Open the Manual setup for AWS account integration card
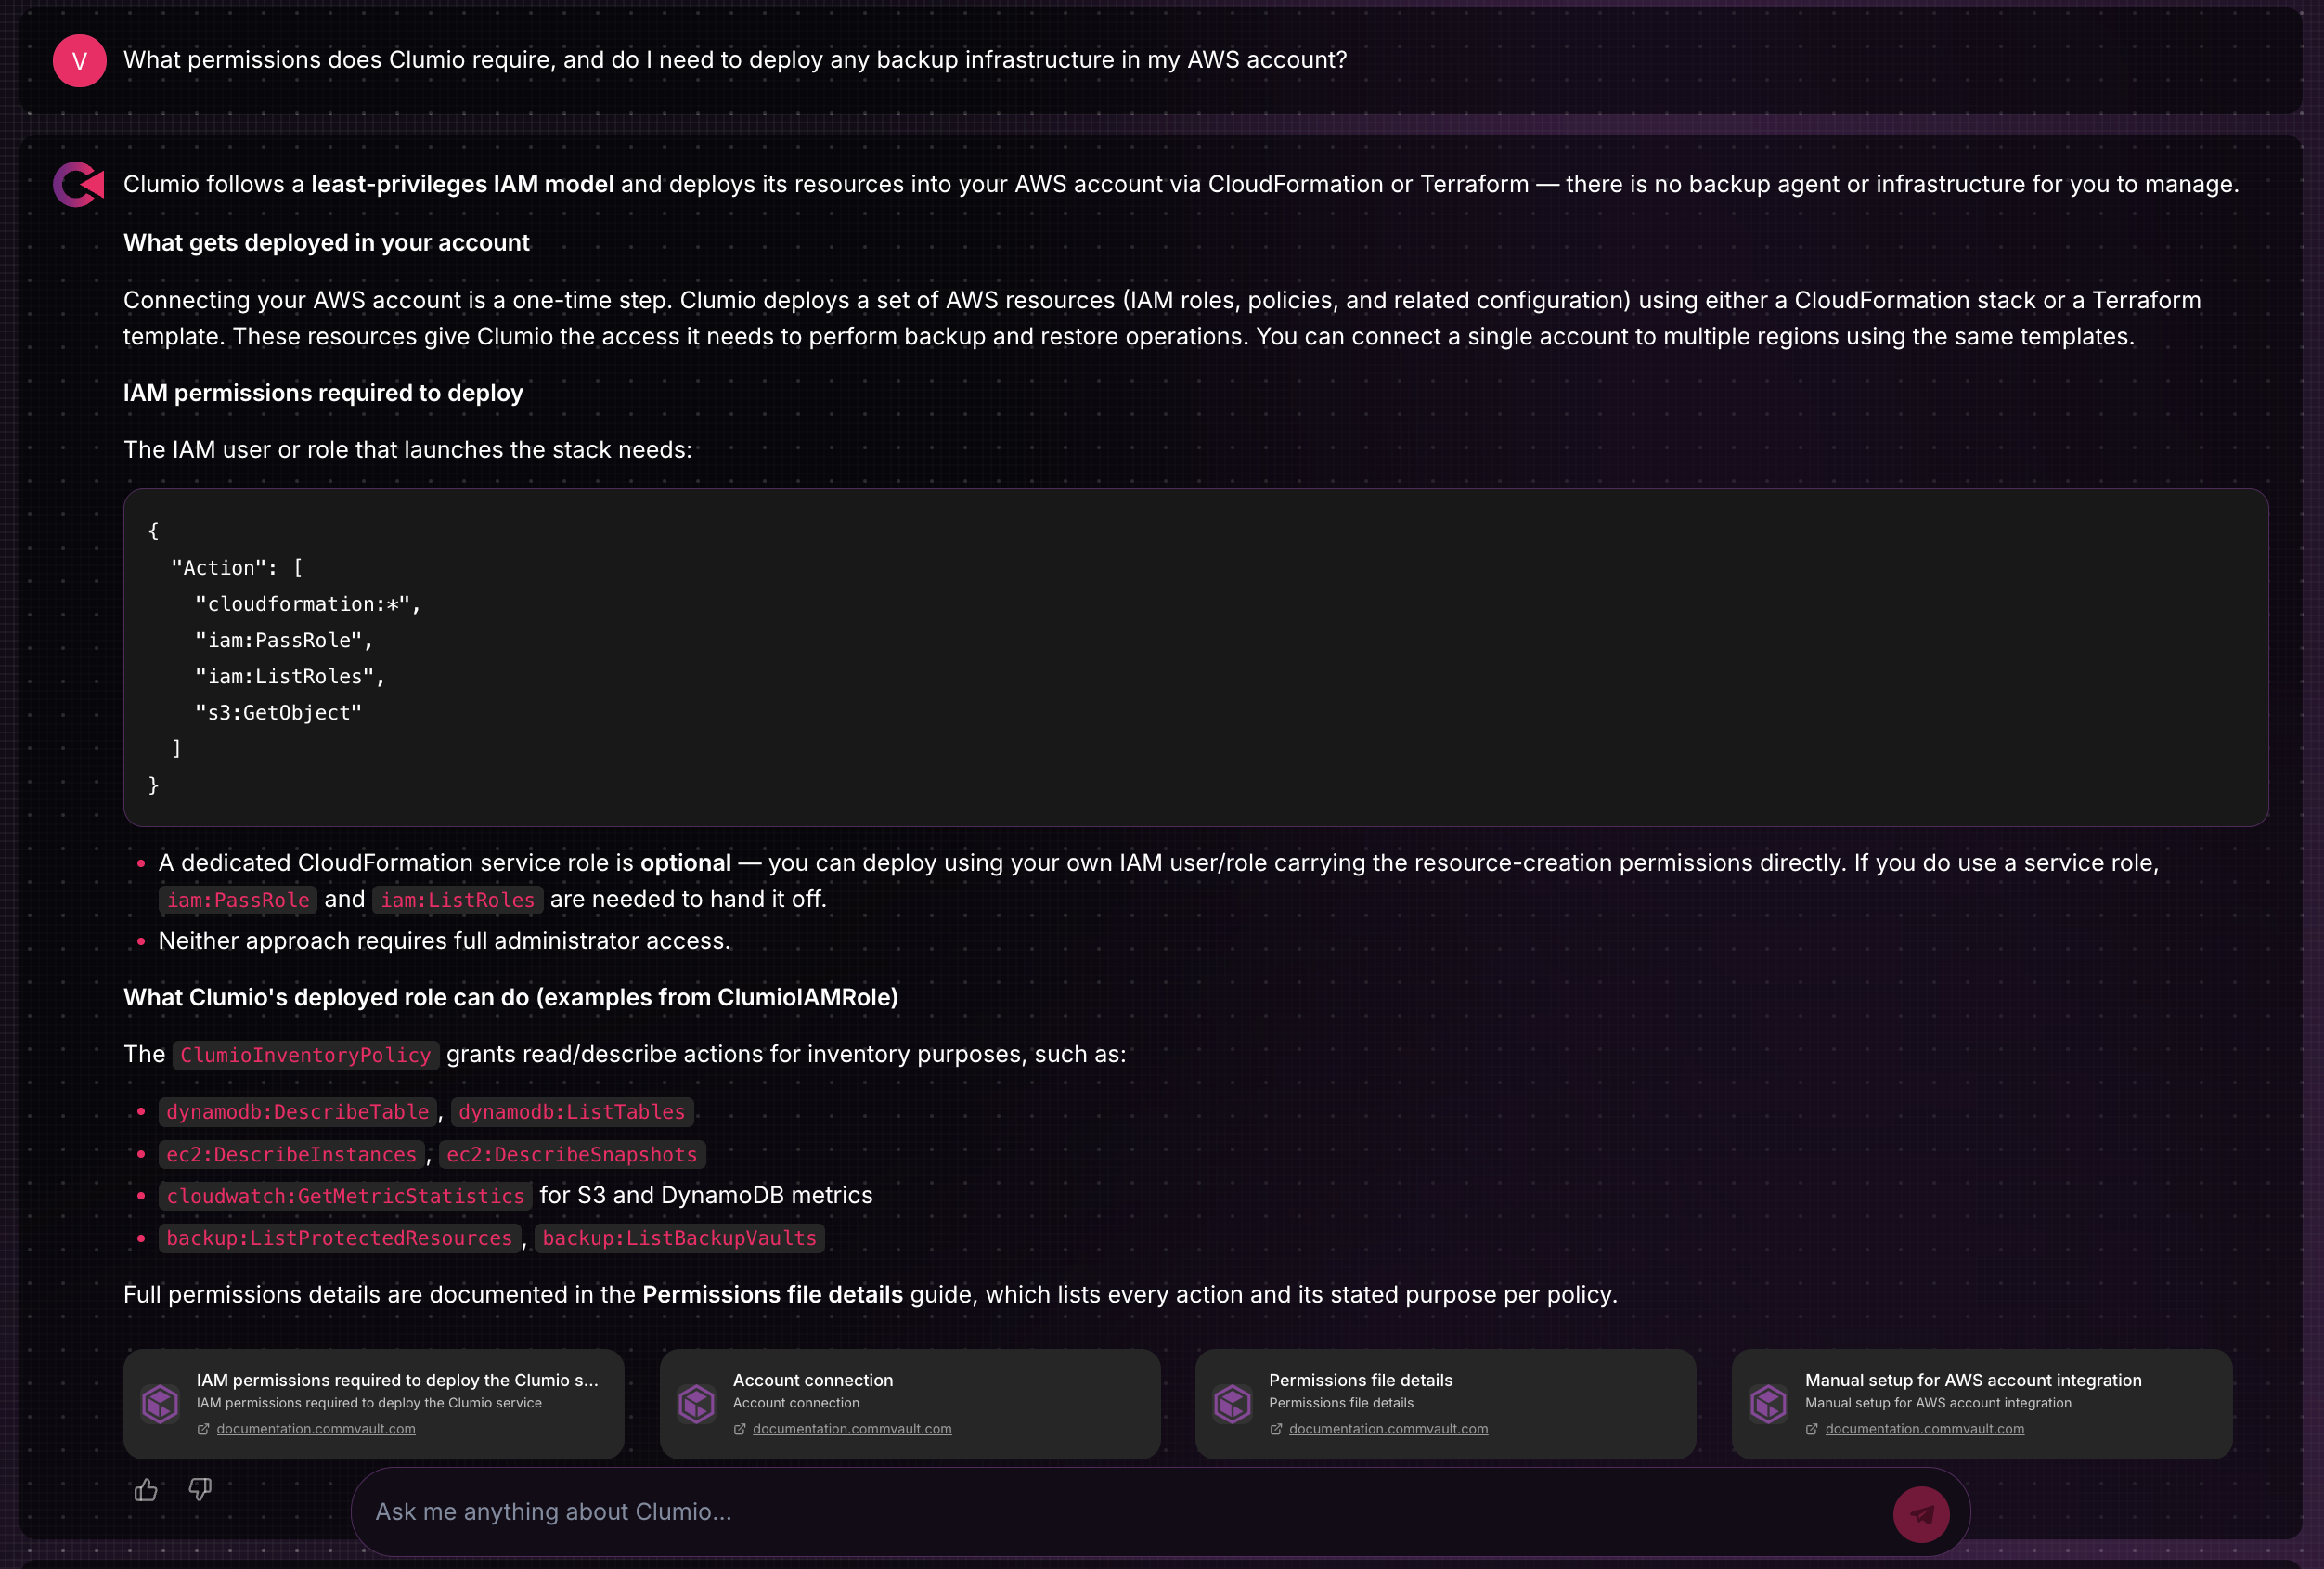This screenshot has height=1569, width=2324. pos(1982,1404)
